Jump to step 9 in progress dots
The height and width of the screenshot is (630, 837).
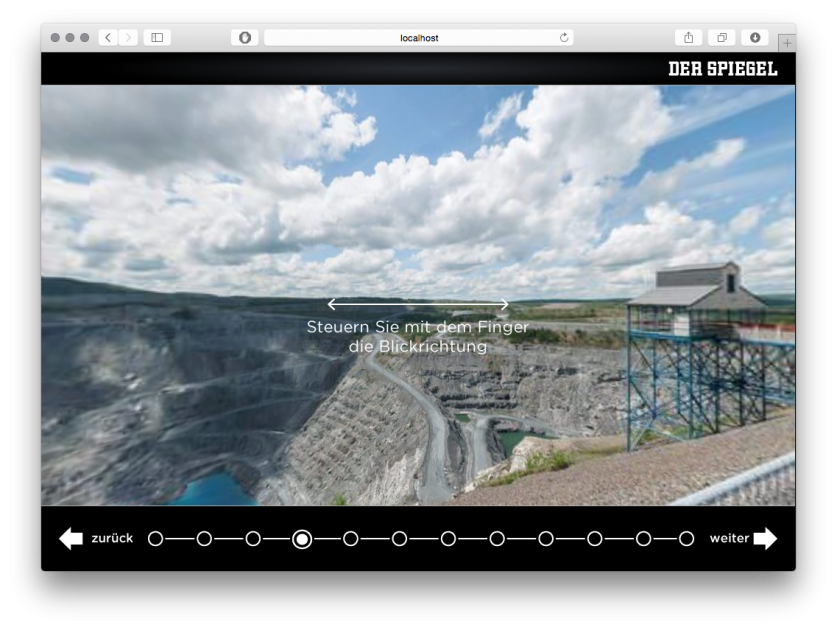click(546, 539)
